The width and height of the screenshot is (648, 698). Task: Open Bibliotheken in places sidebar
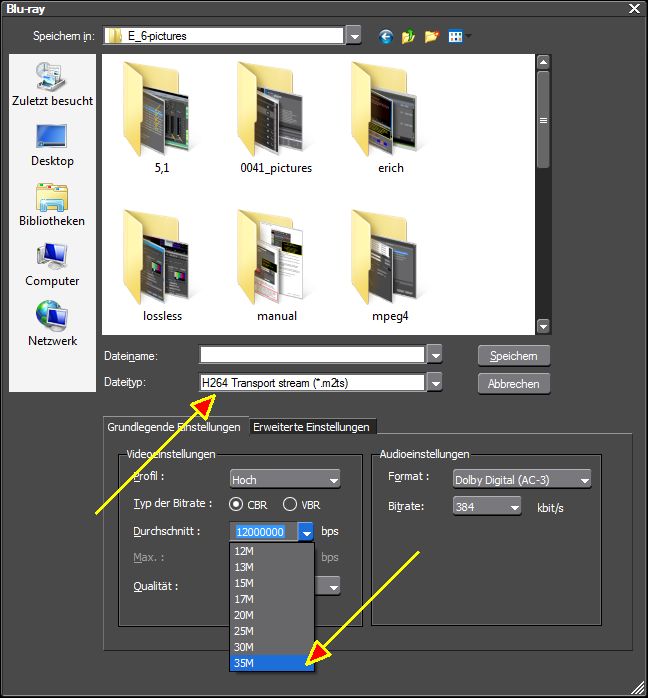click(x=52, y=205)
